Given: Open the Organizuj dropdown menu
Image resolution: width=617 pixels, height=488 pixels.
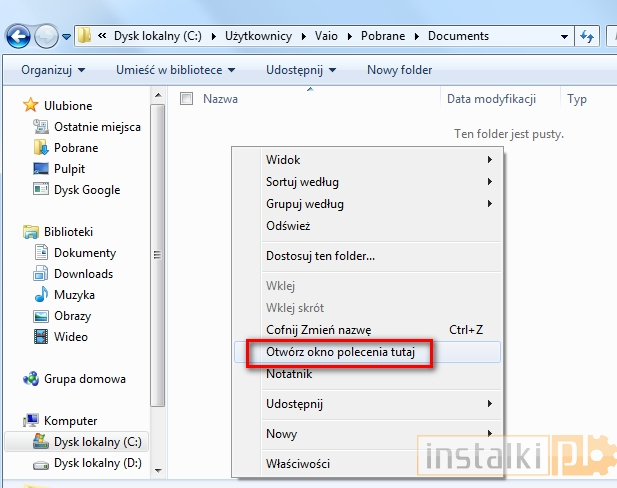Looking at the screenshot, I should pos(53,70).
